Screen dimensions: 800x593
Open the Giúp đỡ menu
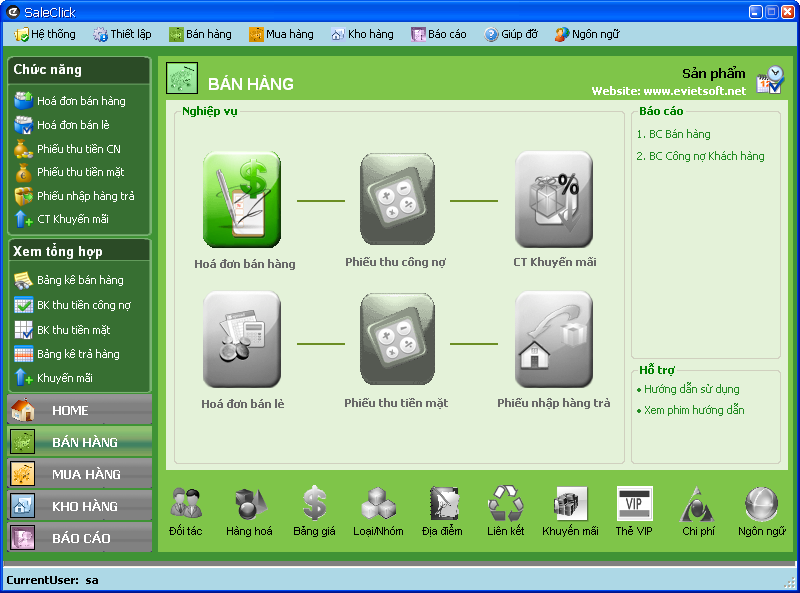pyautogui.click(x=511, y=34)
